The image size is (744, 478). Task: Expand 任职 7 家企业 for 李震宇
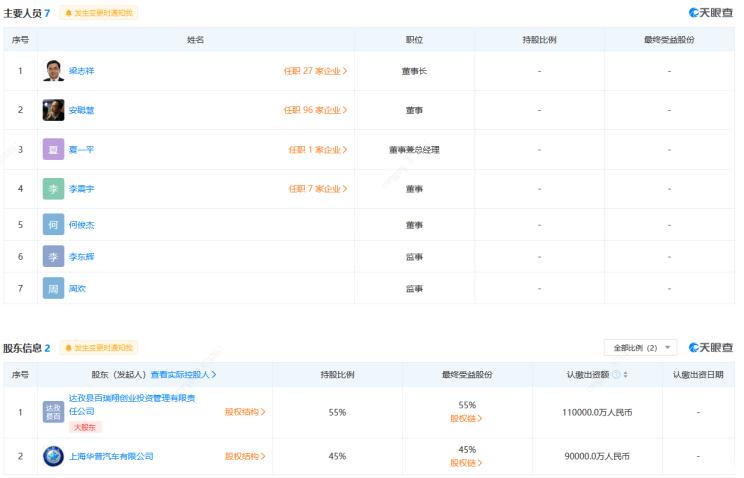tap(318, 188)
